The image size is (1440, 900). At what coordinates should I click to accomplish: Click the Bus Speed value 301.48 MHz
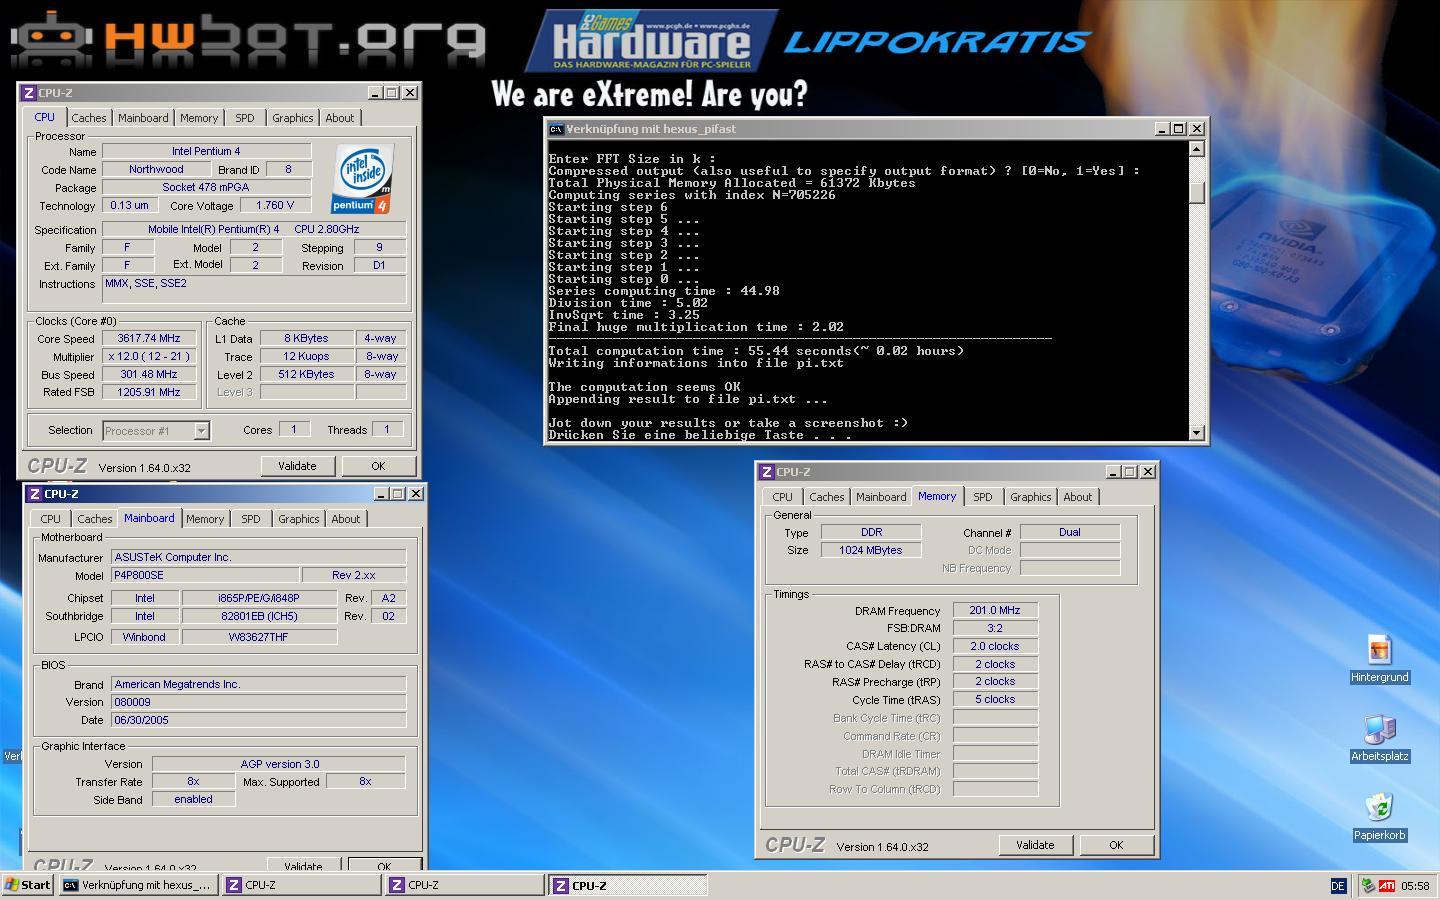149,374
